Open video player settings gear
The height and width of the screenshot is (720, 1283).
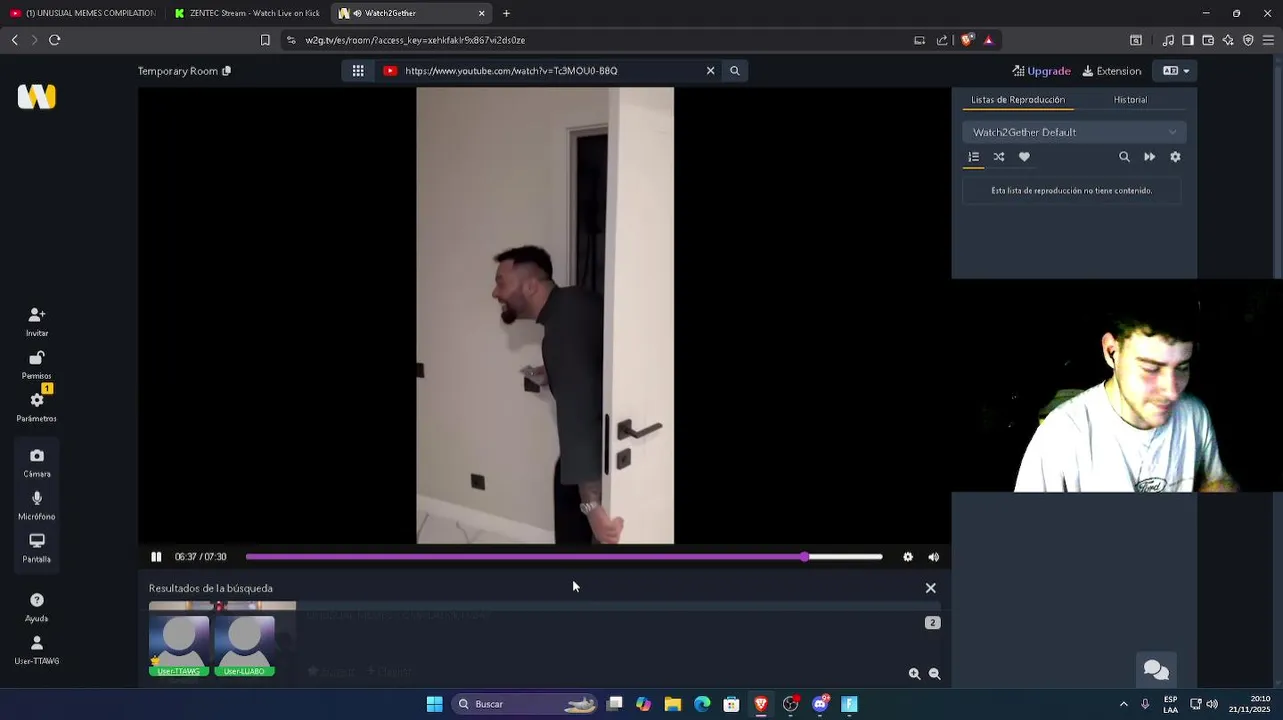coord(908,557)
